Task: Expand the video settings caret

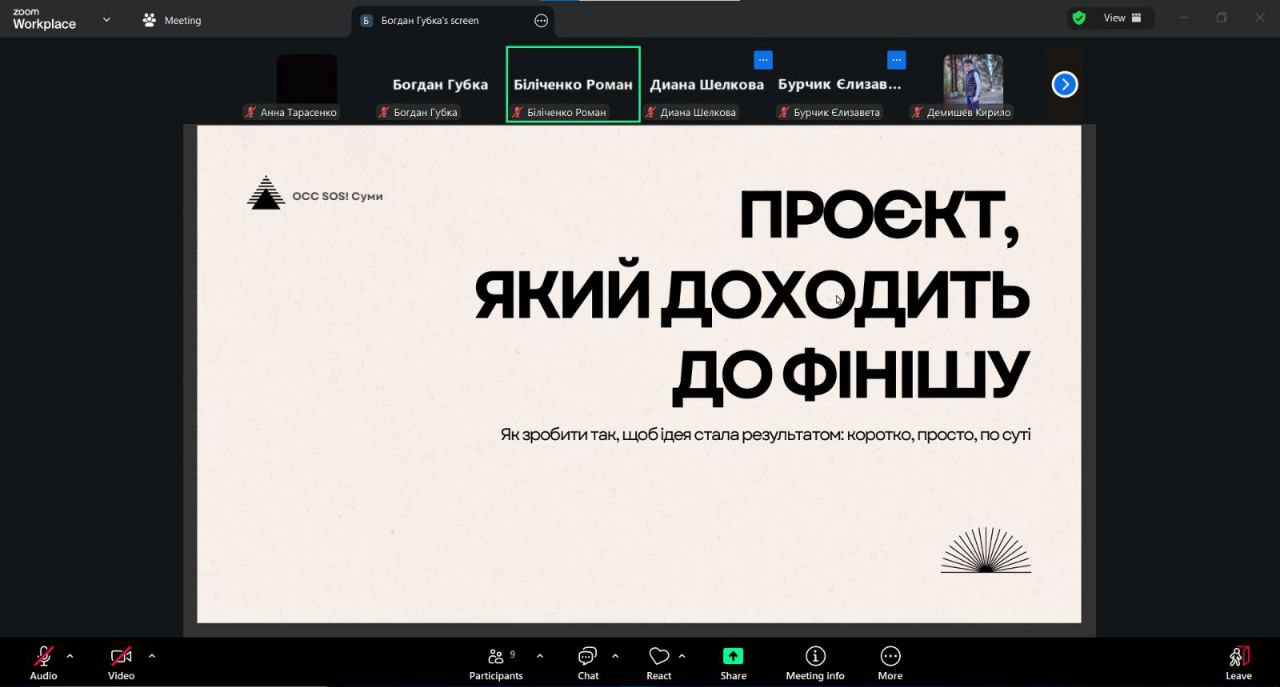Action: tap(152, 656)
